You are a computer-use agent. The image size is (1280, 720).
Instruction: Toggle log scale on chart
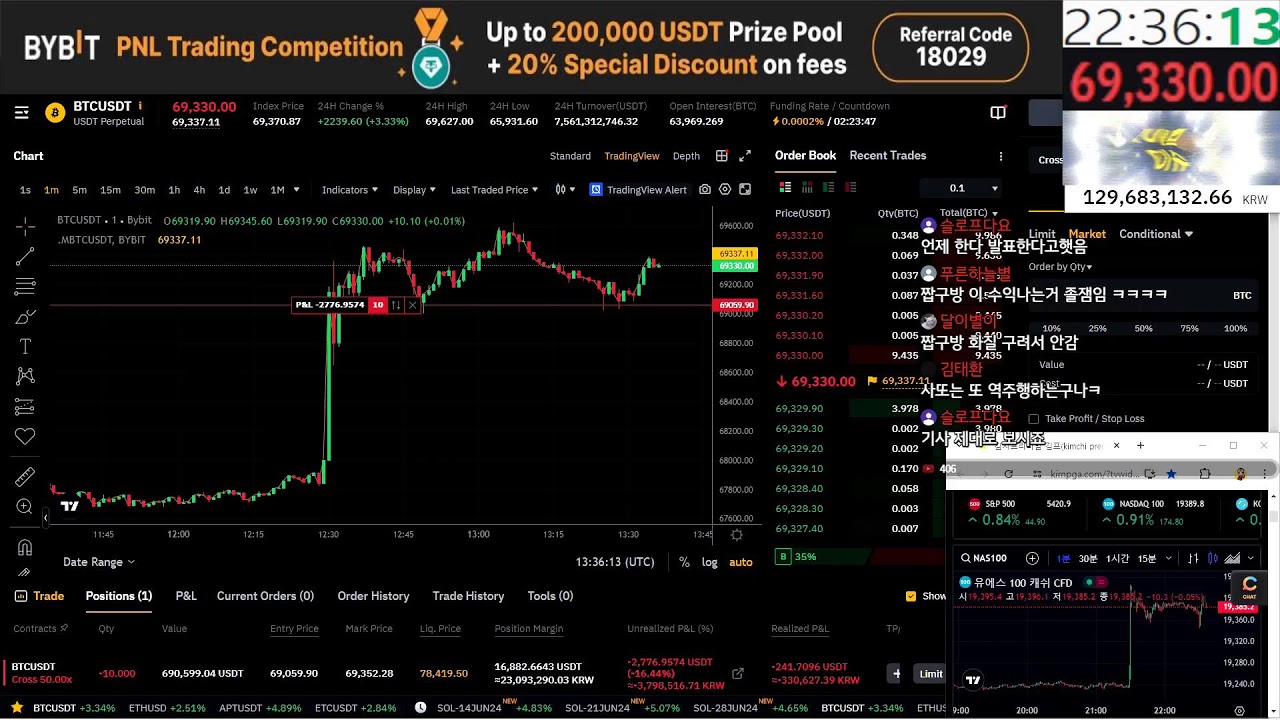[709, 562]
